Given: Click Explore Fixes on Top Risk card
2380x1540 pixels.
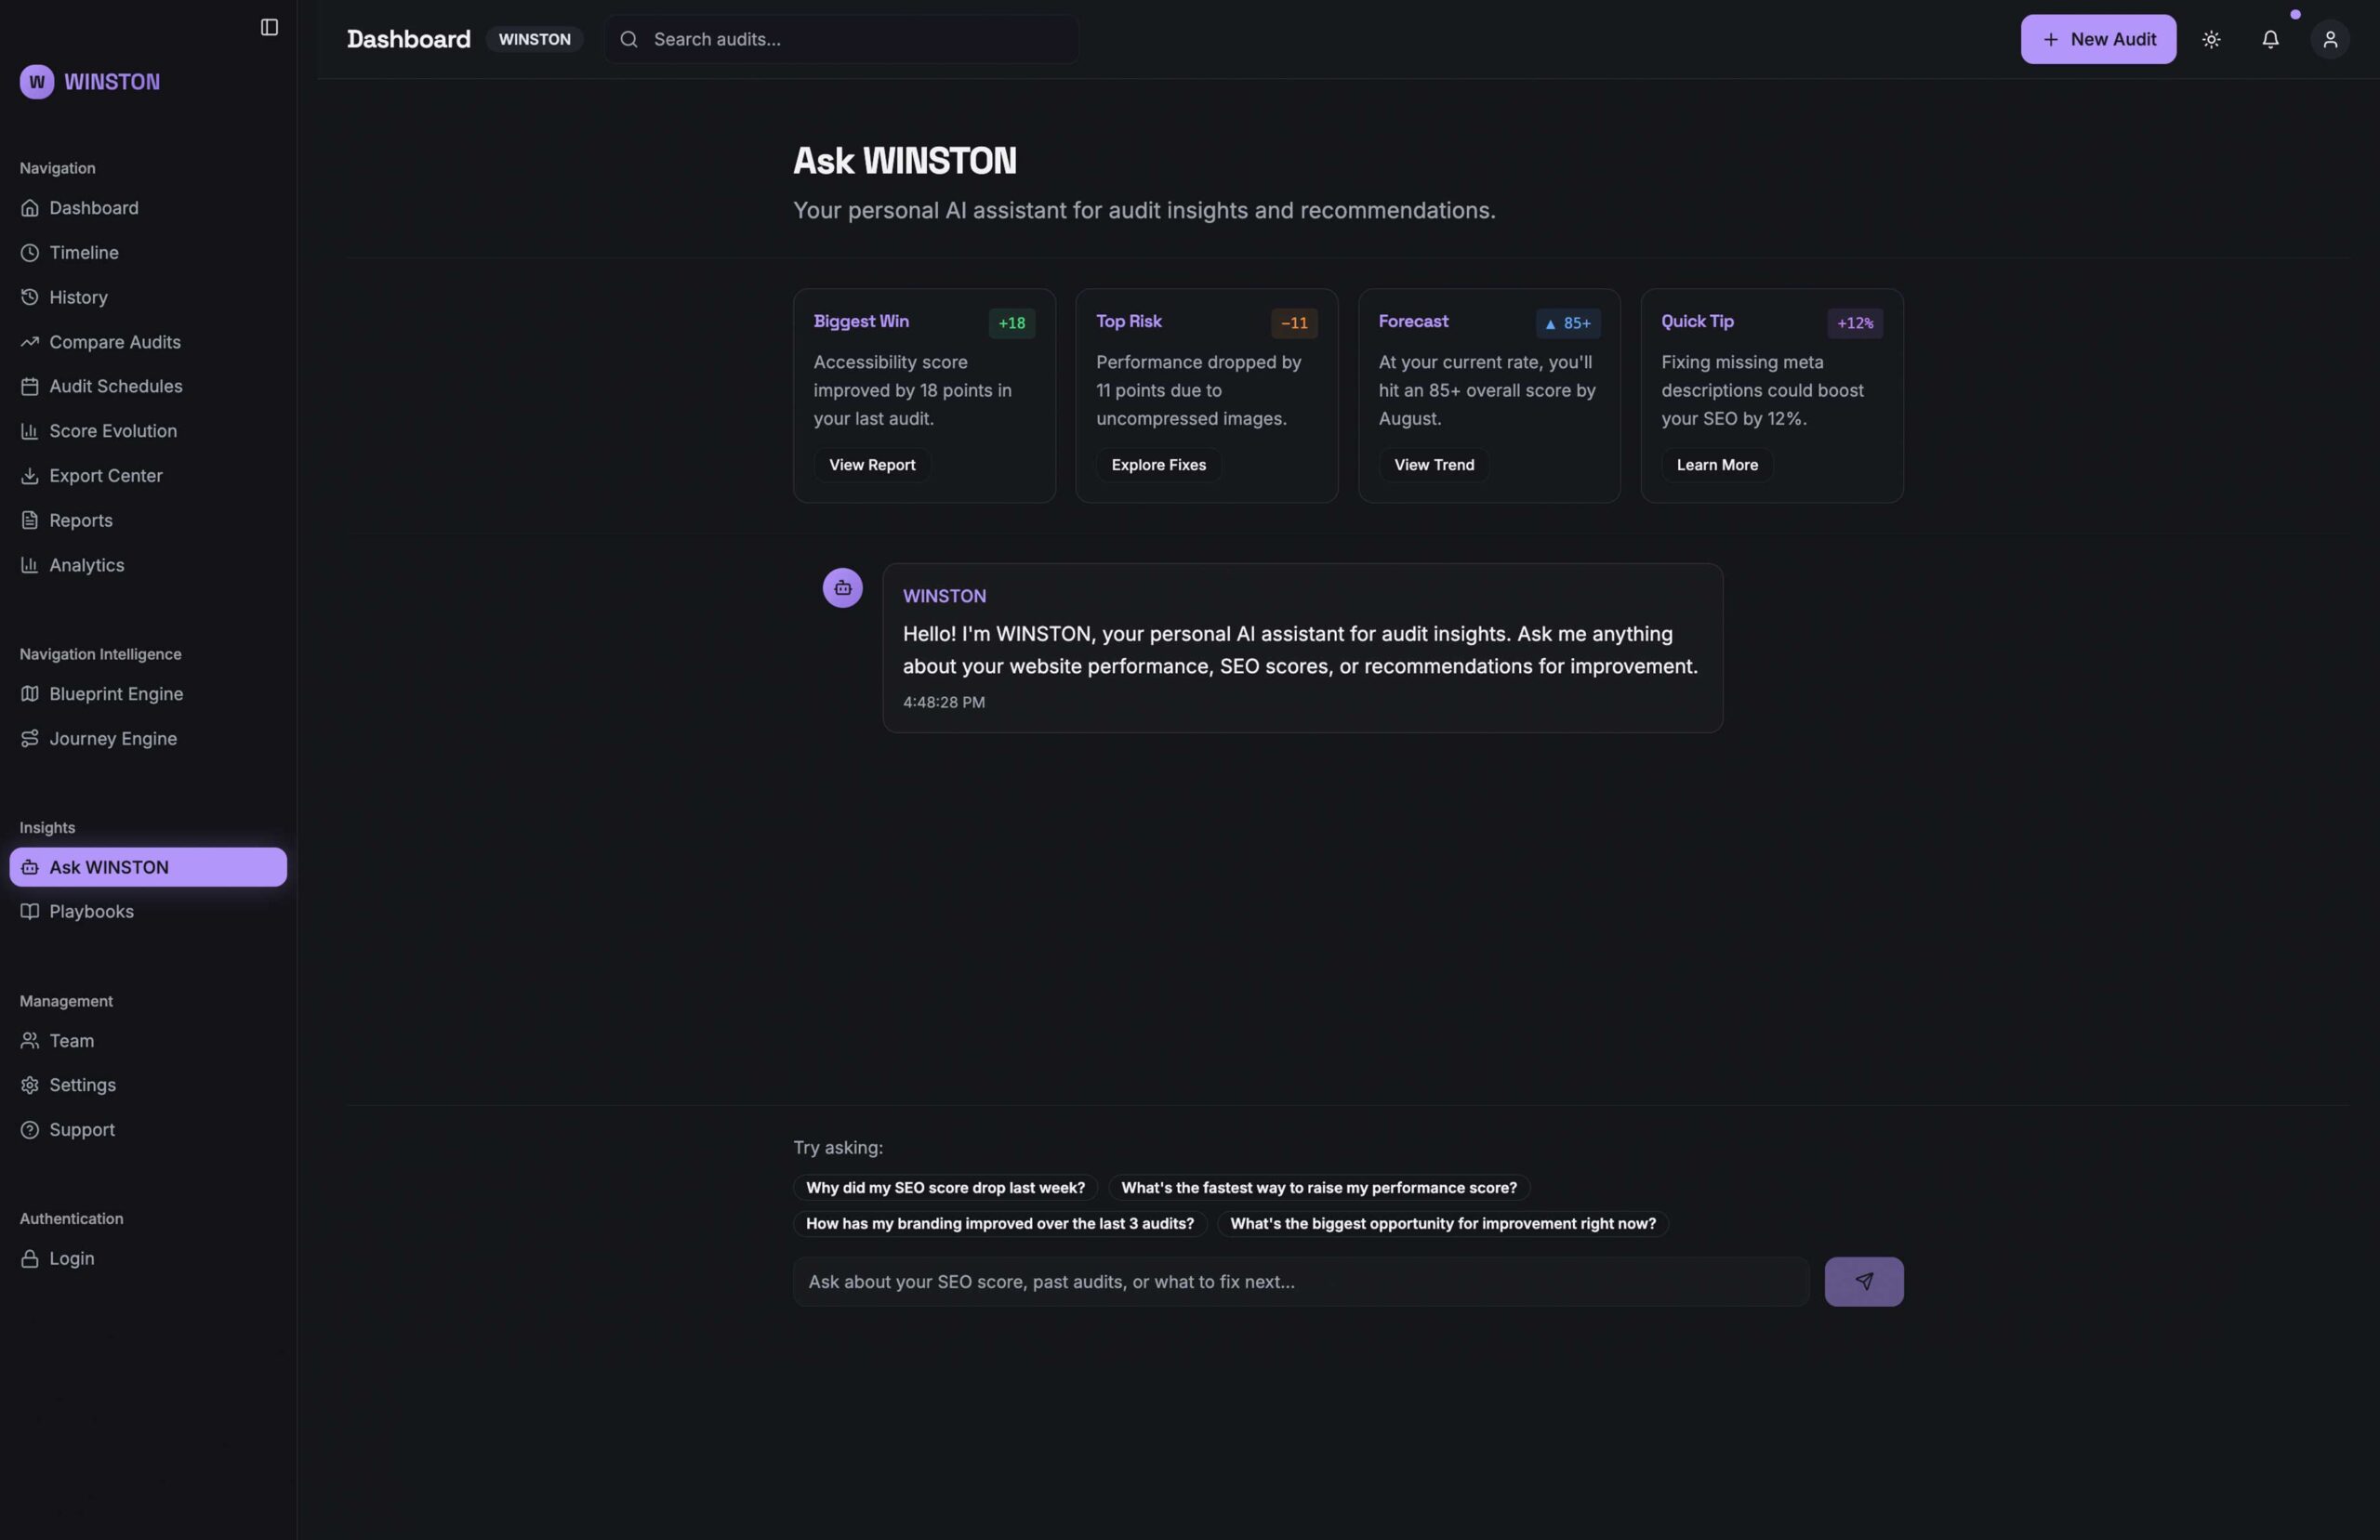Looking at the screenshot, I should pyautogui.click(x=1158, y=465).
